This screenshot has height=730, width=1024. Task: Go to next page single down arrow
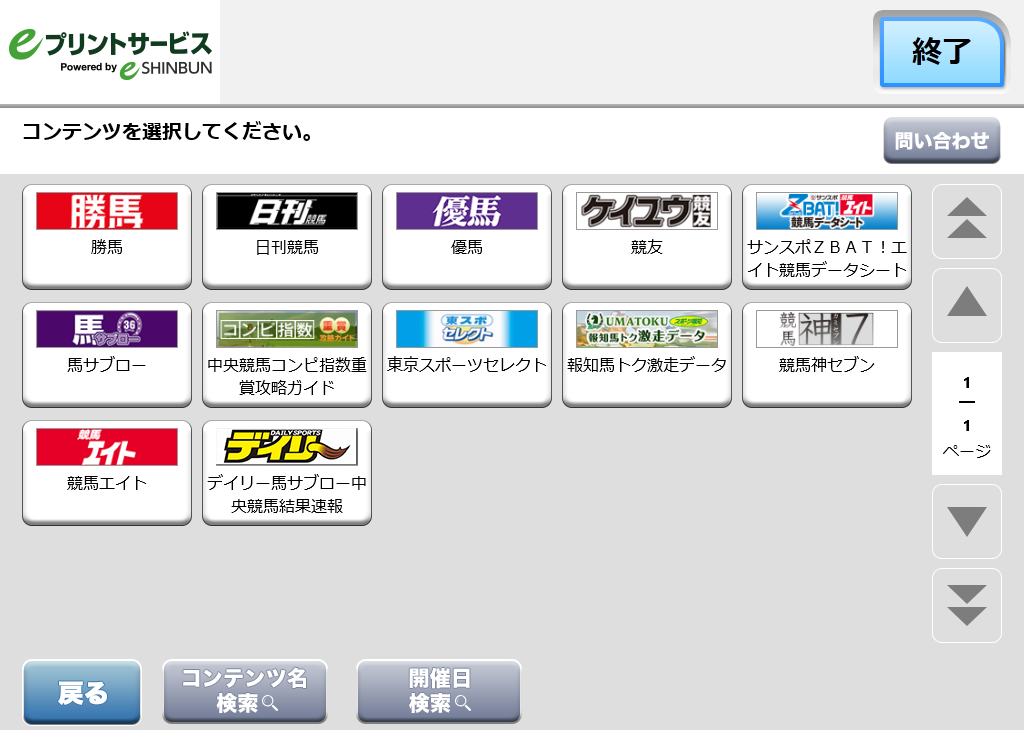[x=967, y=521]
